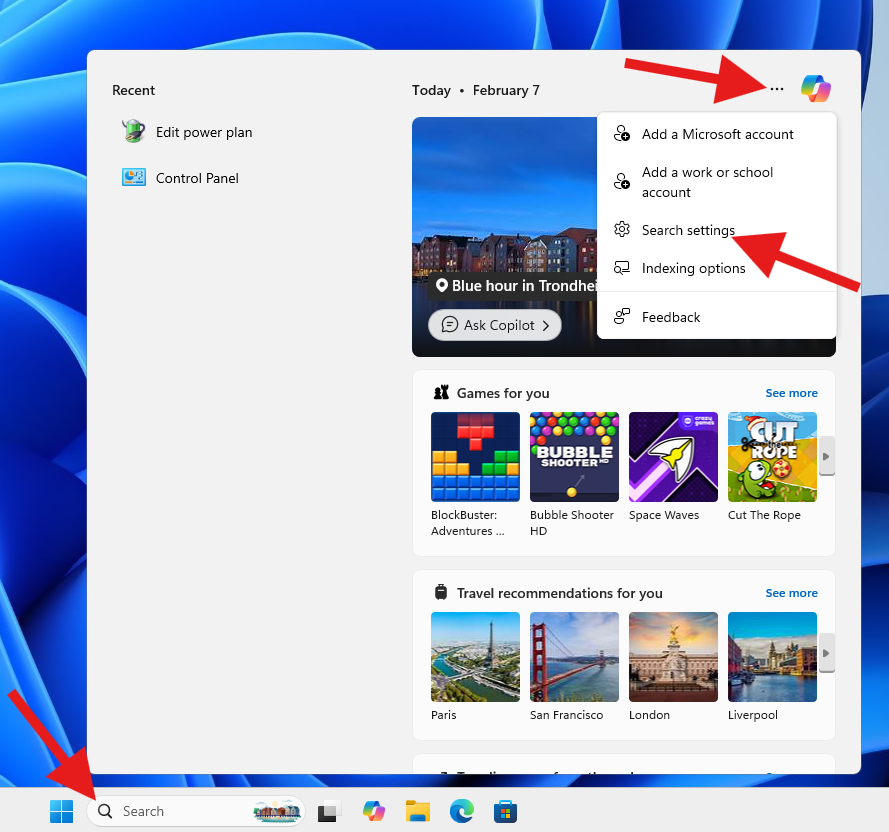Open the Windows Start button
Viewport: 889px width, 832px height.
pyautogui.click(x=62, y=811)
